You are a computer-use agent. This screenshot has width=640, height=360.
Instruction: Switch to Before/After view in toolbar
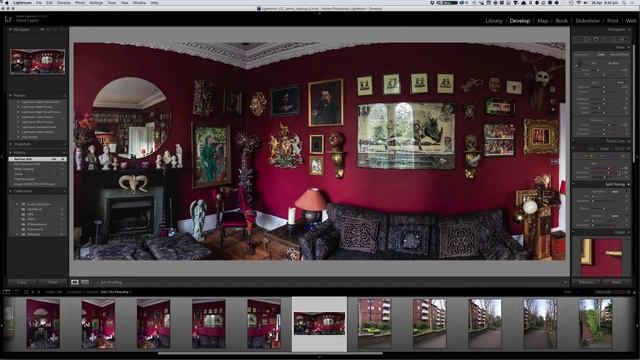(84, 282)
